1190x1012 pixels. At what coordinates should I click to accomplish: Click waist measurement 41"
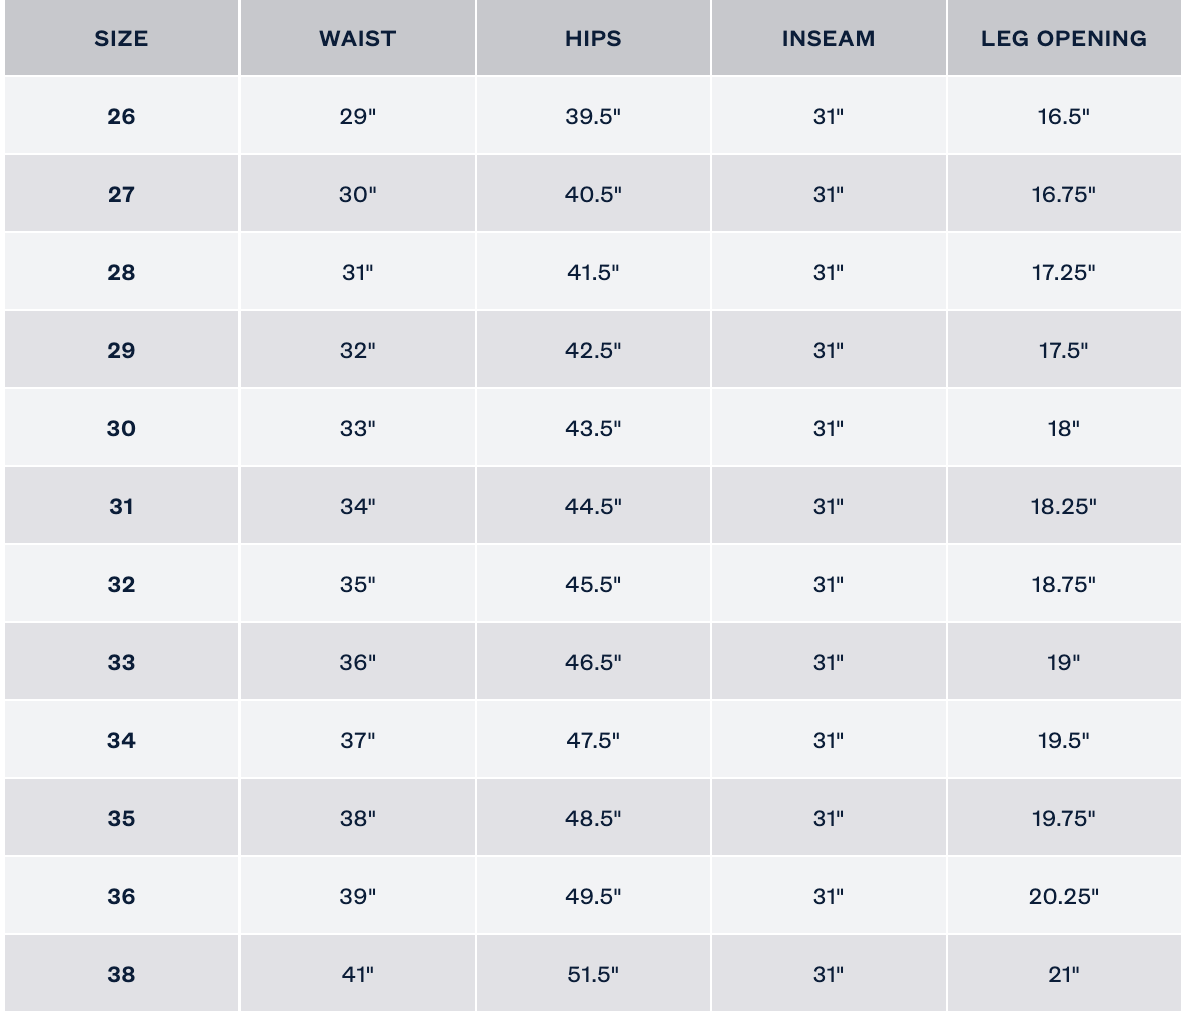pyautogui.click(x=357, y=975)
